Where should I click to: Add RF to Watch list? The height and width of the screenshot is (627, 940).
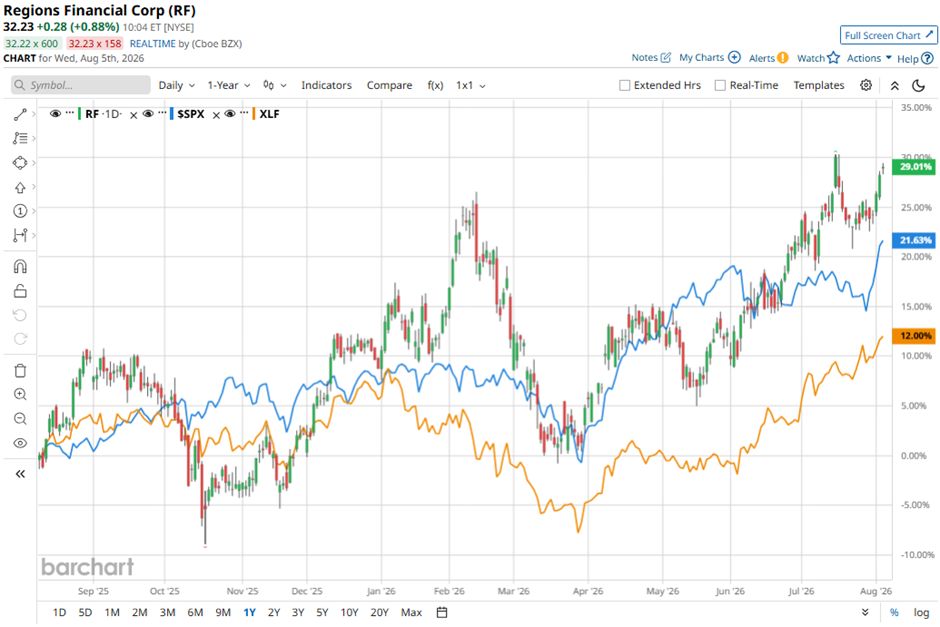pos(818,58)
